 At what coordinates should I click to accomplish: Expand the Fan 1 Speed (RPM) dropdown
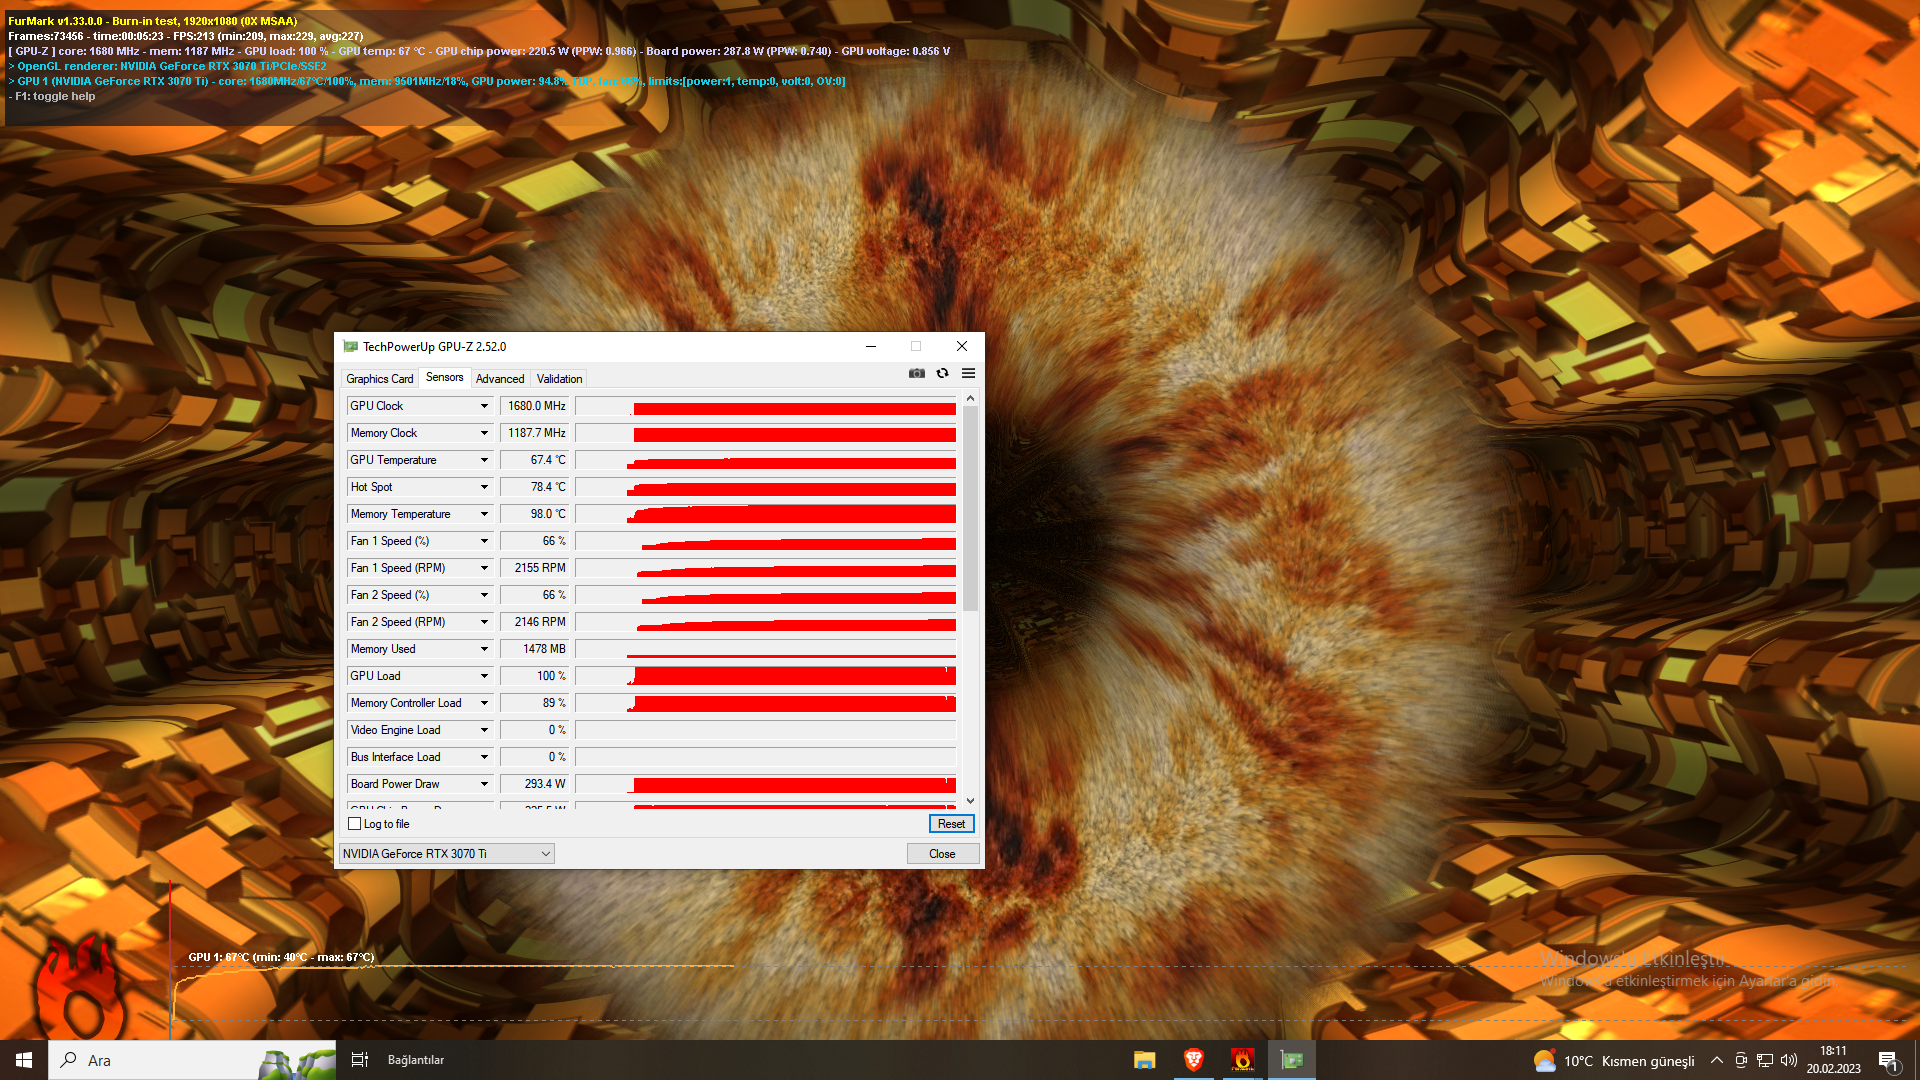(x=484, y=568)
